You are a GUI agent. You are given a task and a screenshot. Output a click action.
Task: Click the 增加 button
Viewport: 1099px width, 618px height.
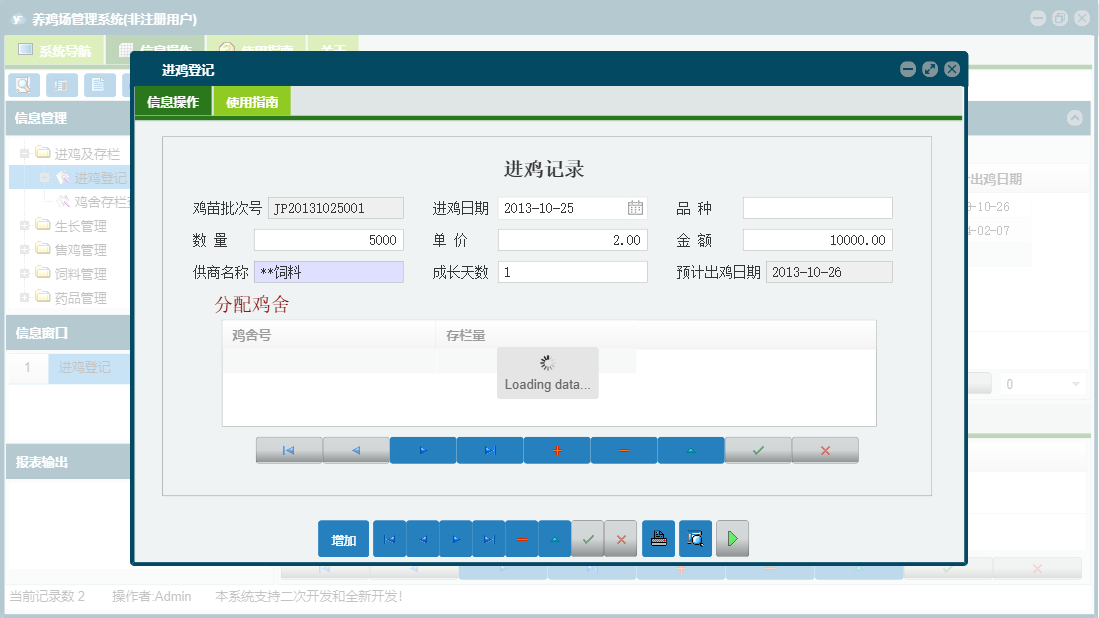(x=343, y=538)
